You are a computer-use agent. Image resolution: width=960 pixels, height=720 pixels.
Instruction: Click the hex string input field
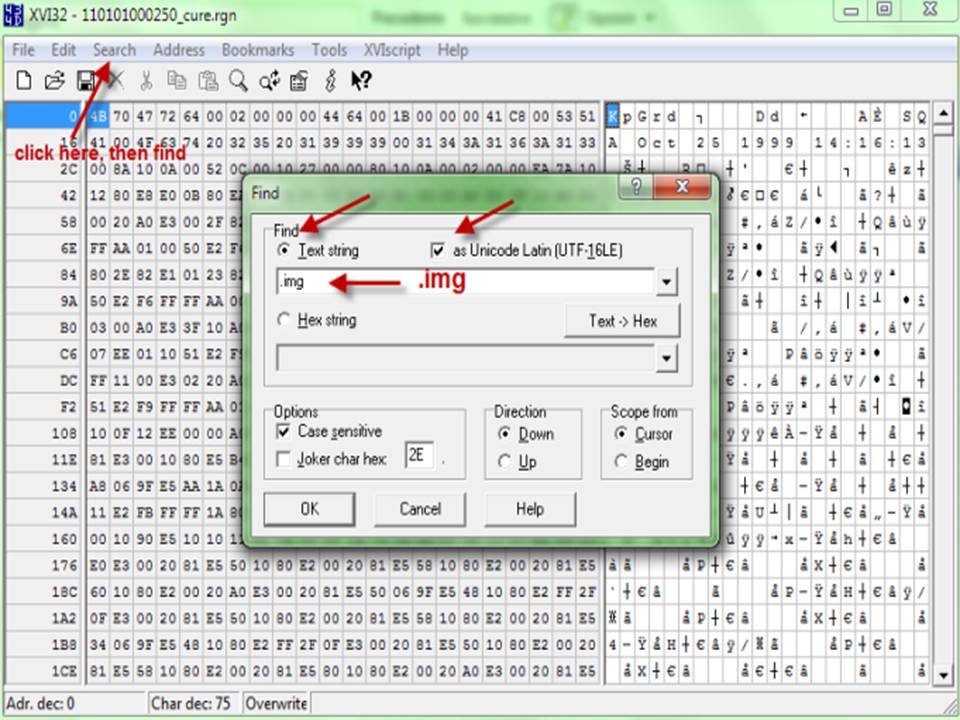tap(466, 358)
